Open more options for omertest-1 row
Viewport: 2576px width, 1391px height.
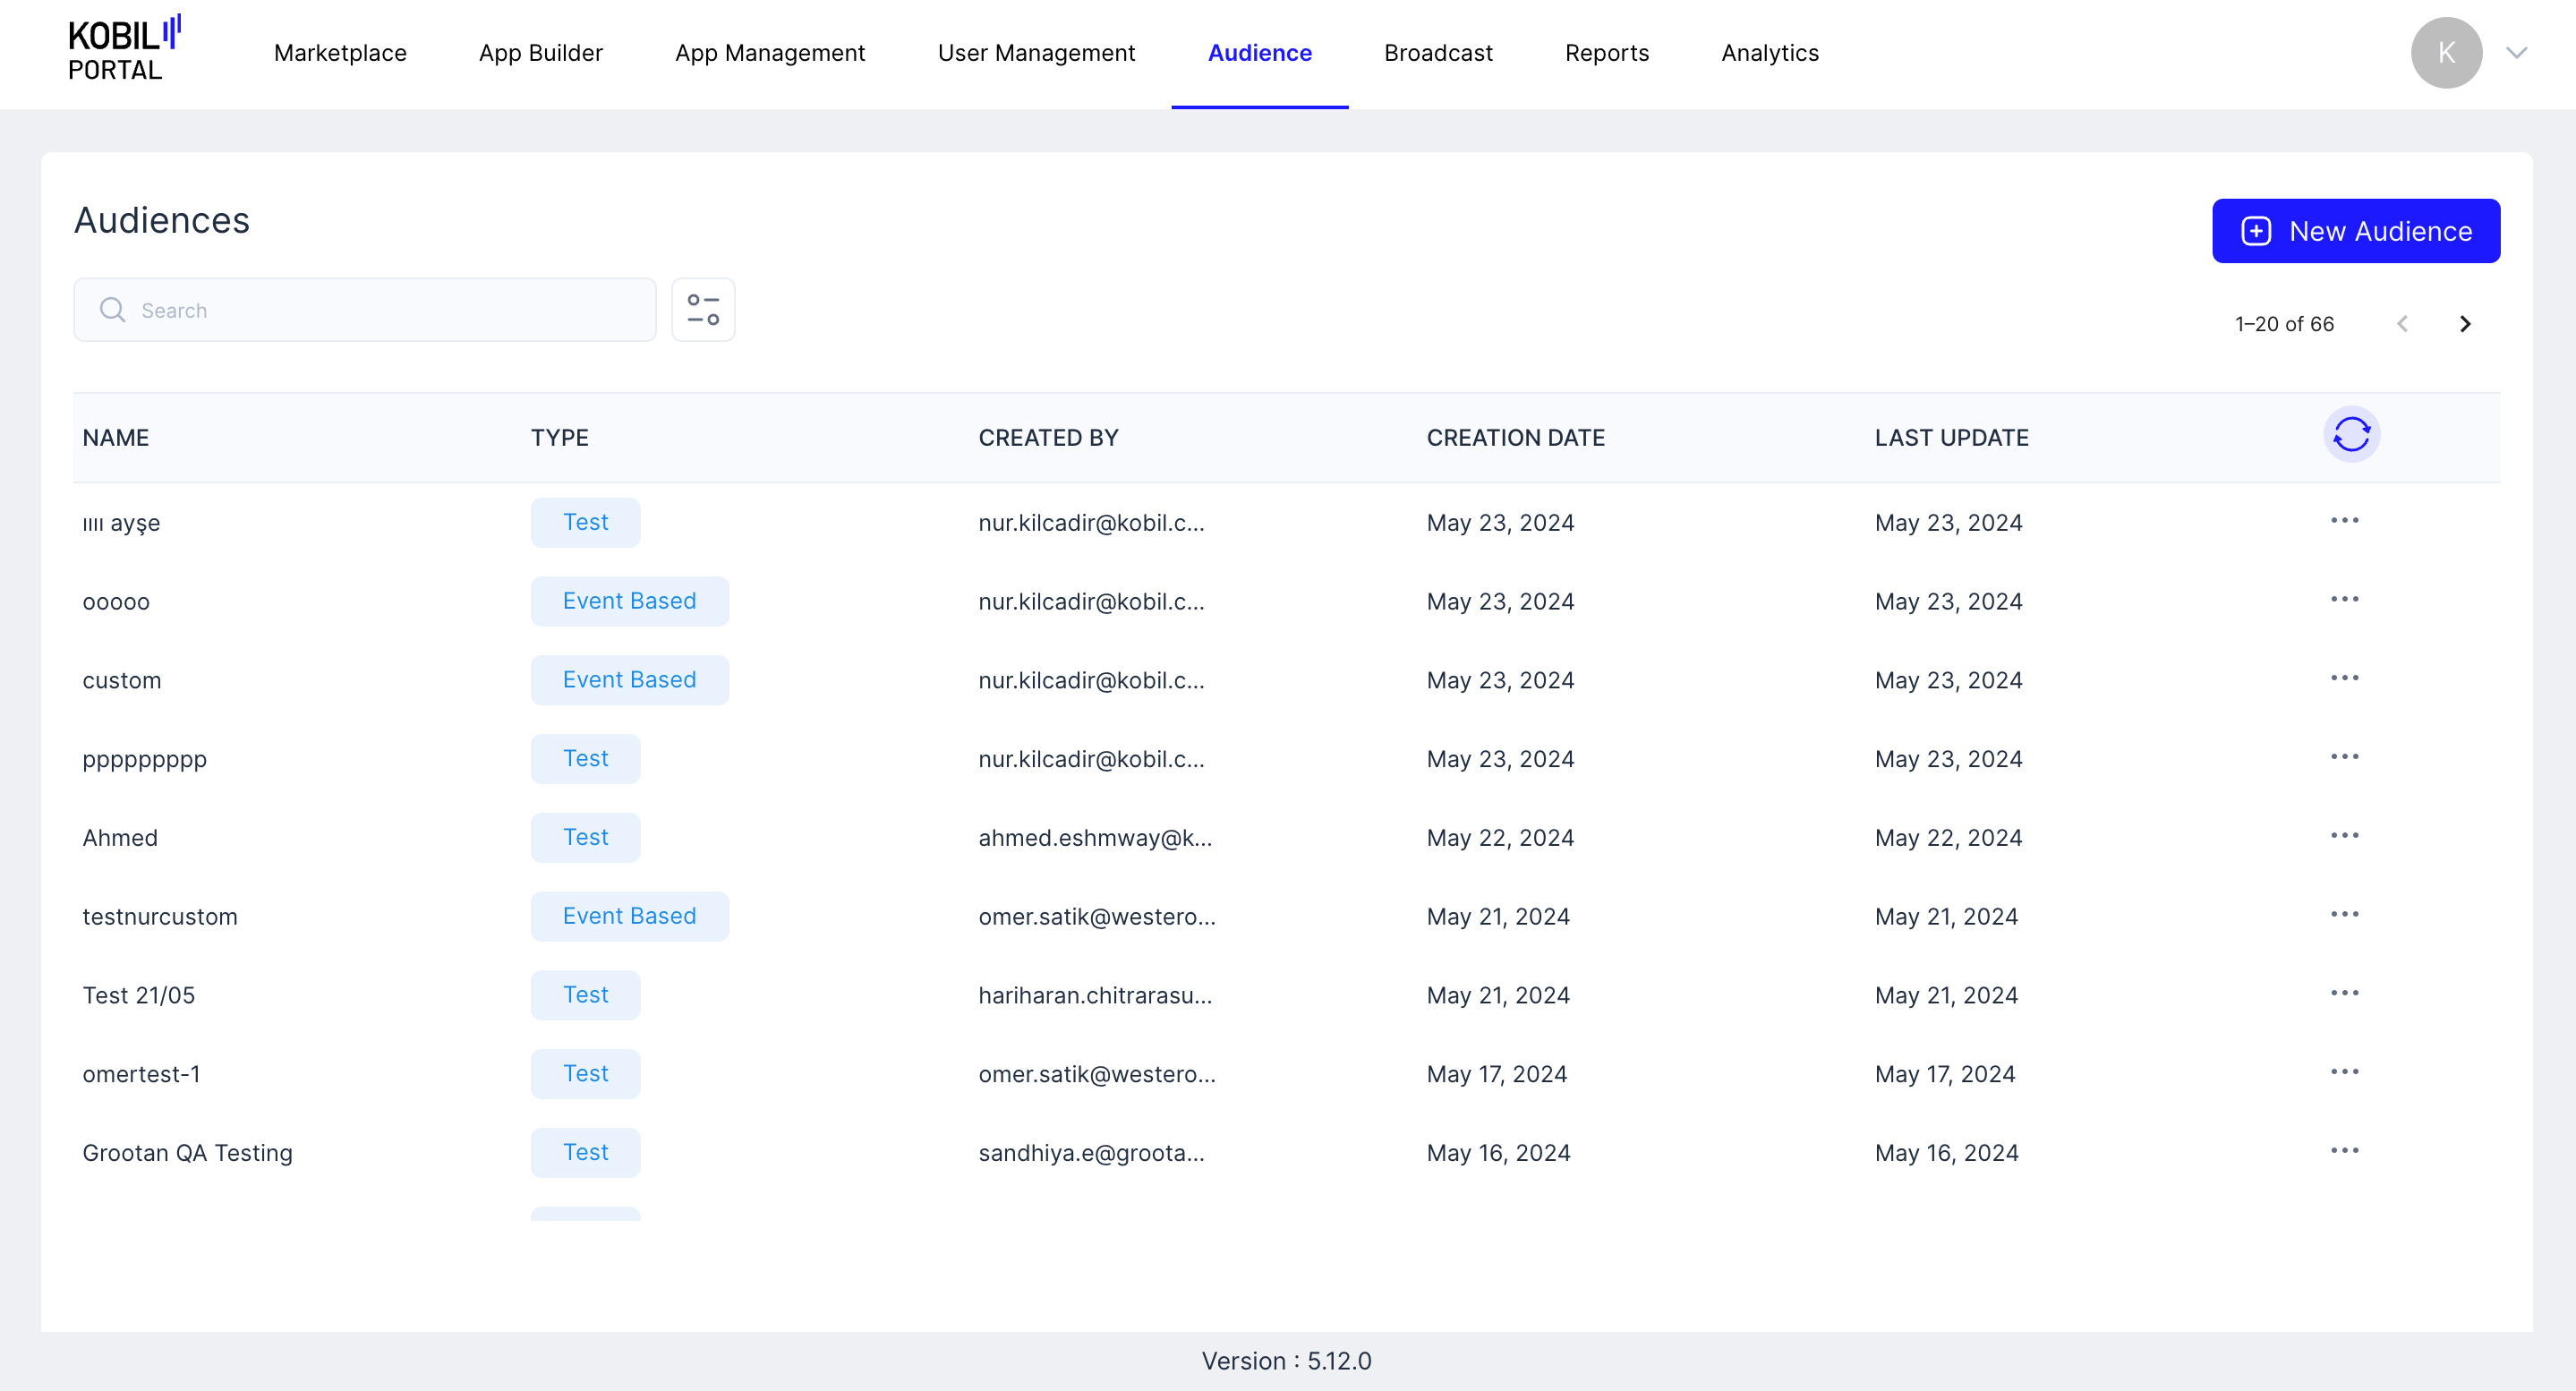(x=2344, y=1072)
